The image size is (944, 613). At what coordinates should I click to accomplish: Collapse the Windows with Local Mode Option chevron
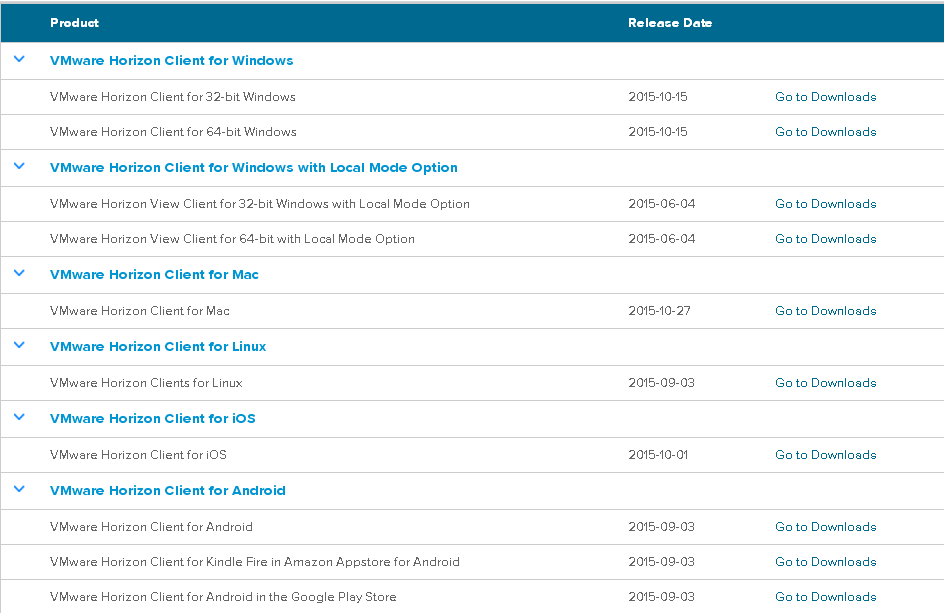coord(19,166)
